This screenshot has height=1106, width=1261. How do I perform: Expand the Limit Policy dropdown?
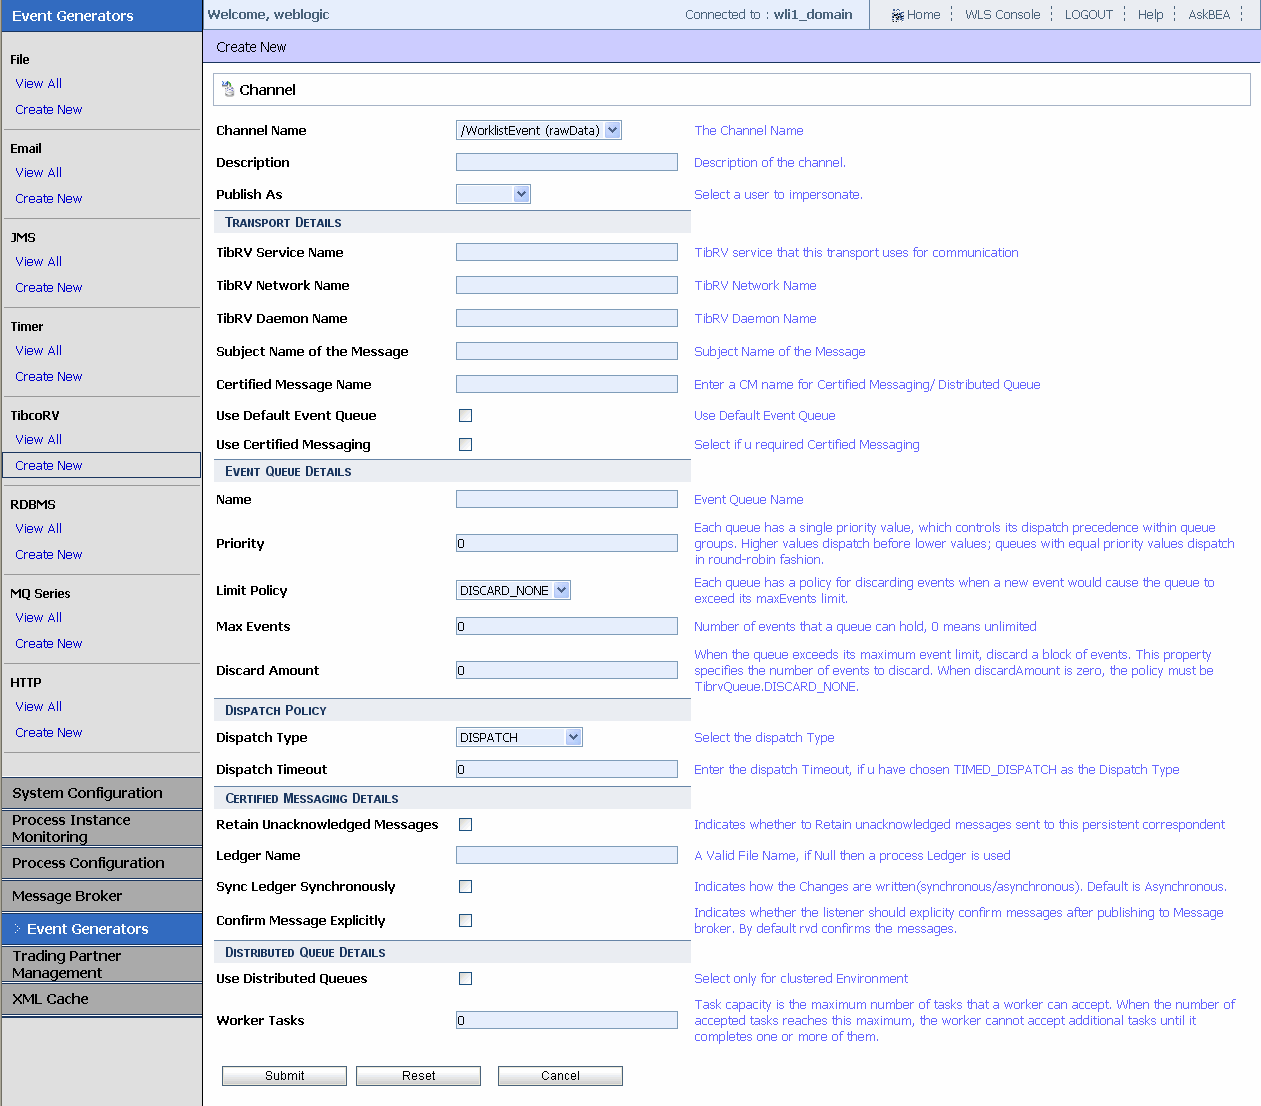[x=513, y=590]
